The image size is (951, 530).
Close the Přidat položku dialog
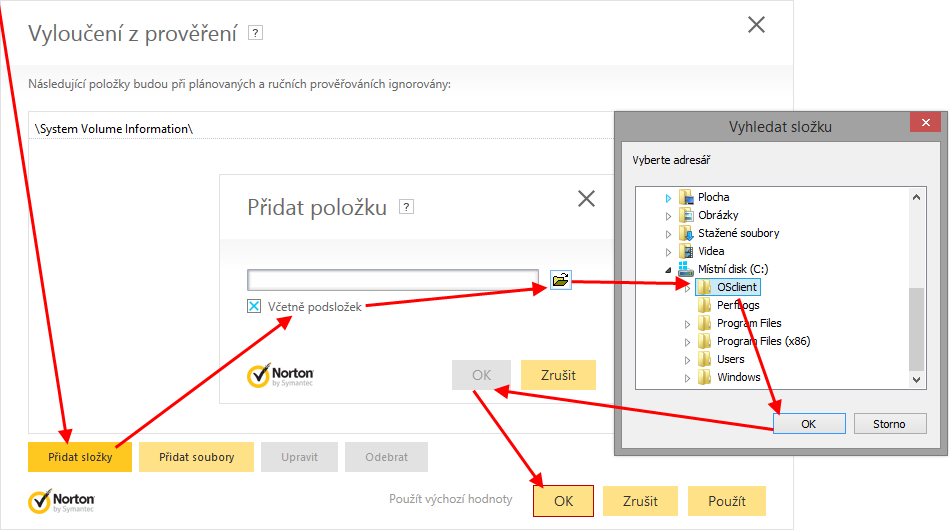tap(586, 198)
